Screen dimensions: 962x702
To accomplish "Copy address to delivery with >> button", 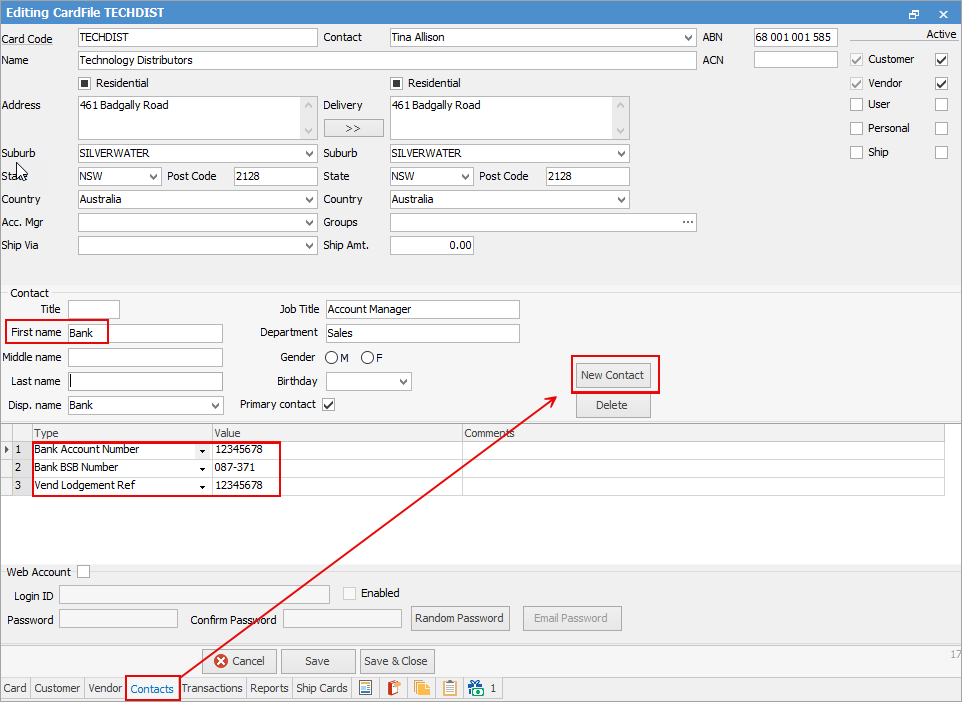I will click(353, 128).
